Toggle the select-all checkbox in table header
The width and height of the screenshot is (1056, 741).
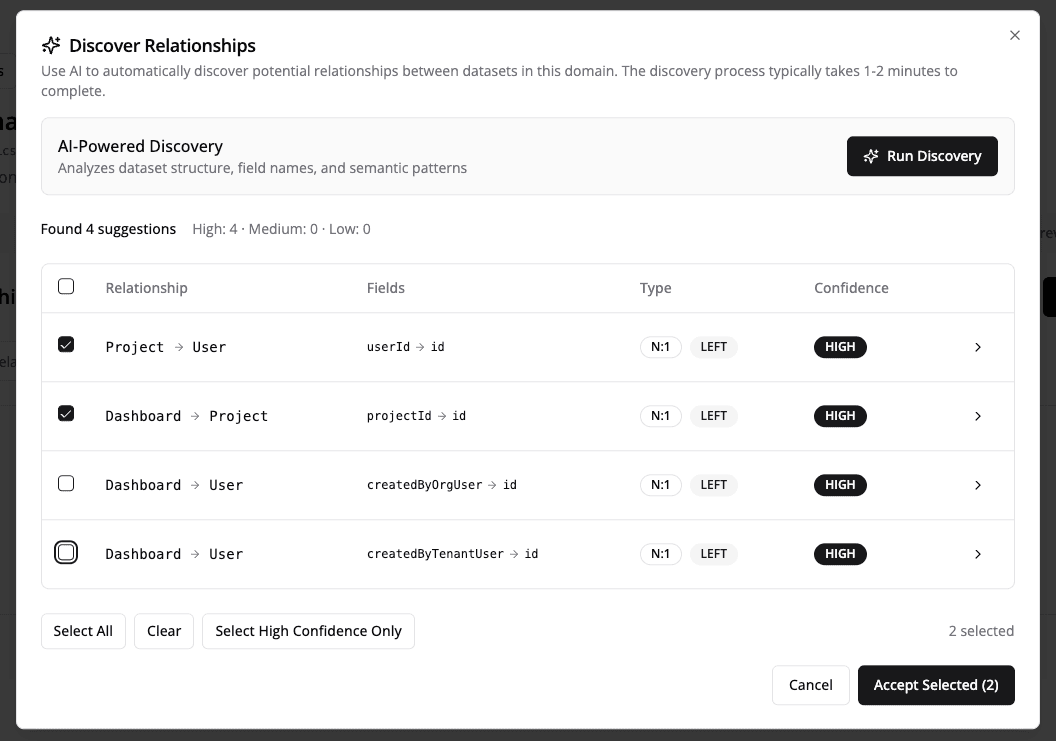click(66, 286)
